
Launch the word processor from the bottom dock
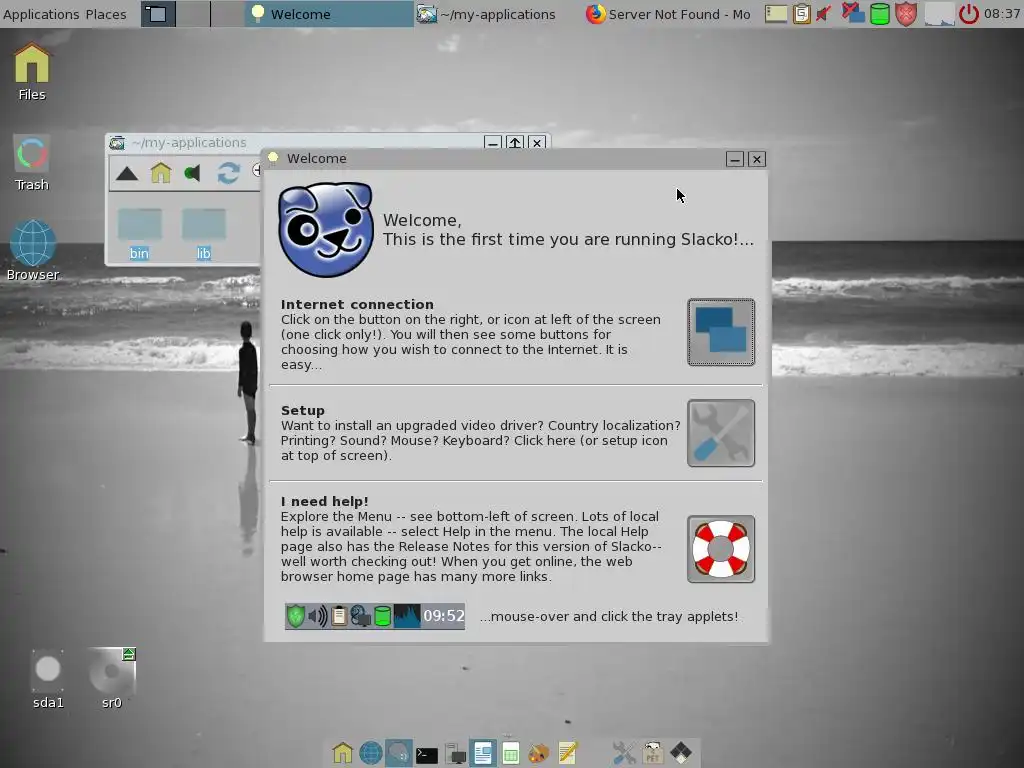click(x=483, y=753)
